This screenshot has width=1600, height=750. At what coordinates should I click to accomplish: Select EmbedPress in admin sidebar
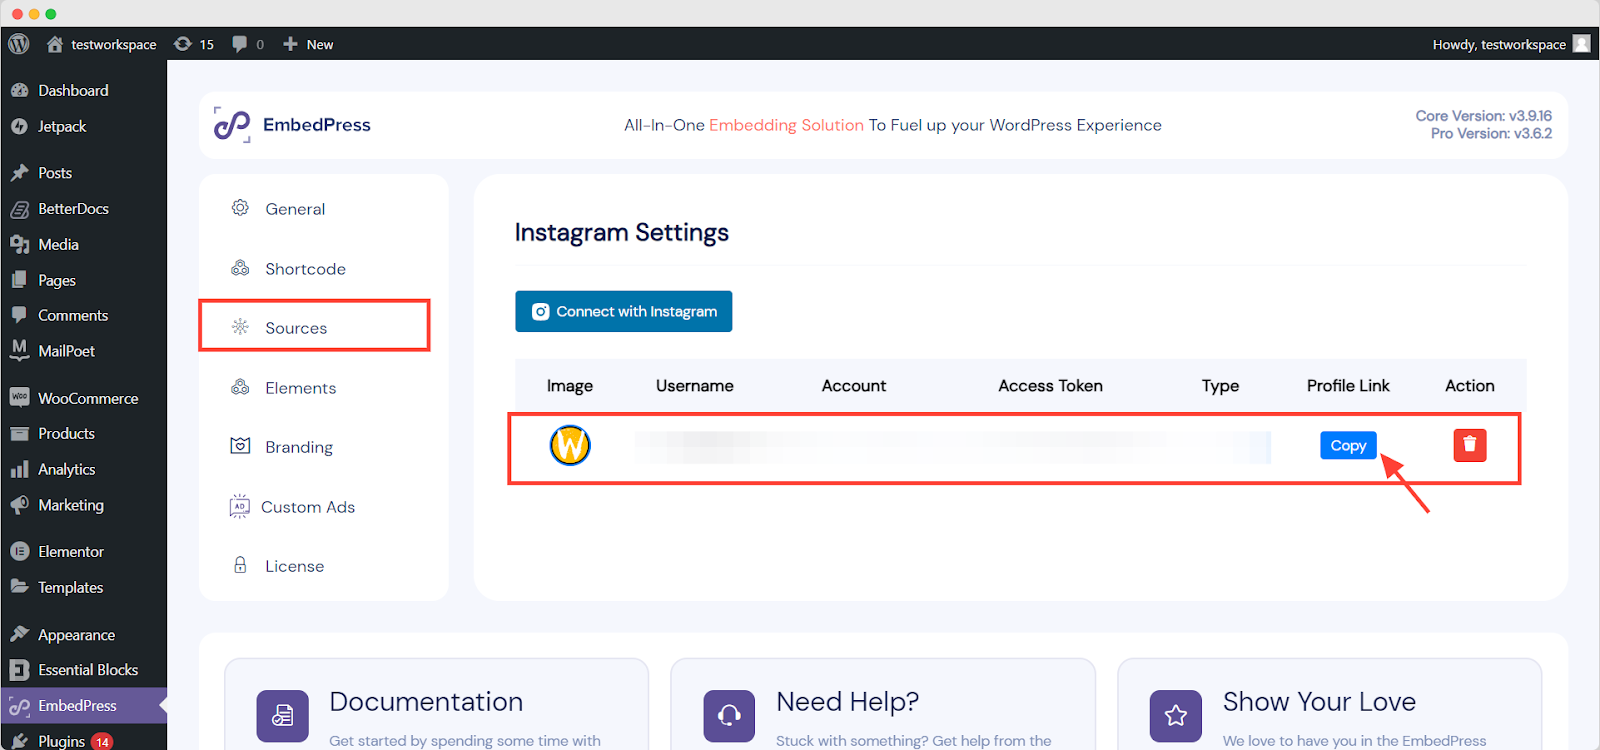(83, 706)
